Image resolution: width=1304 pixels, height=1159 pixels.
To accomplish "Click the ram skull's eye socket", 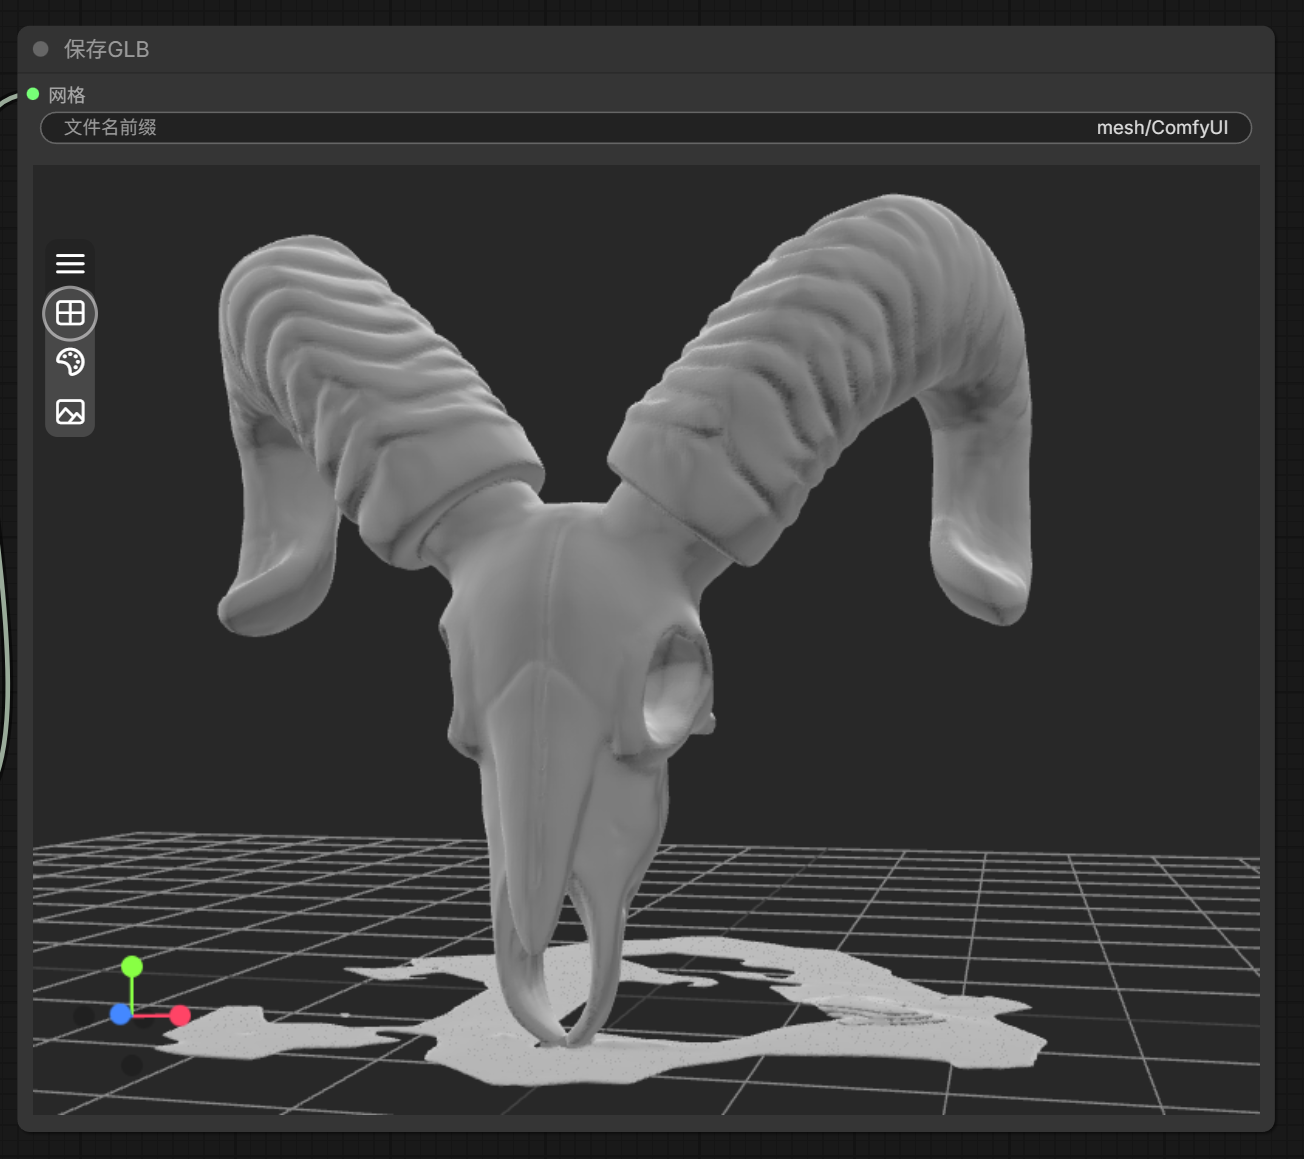I will coord(674,685).
